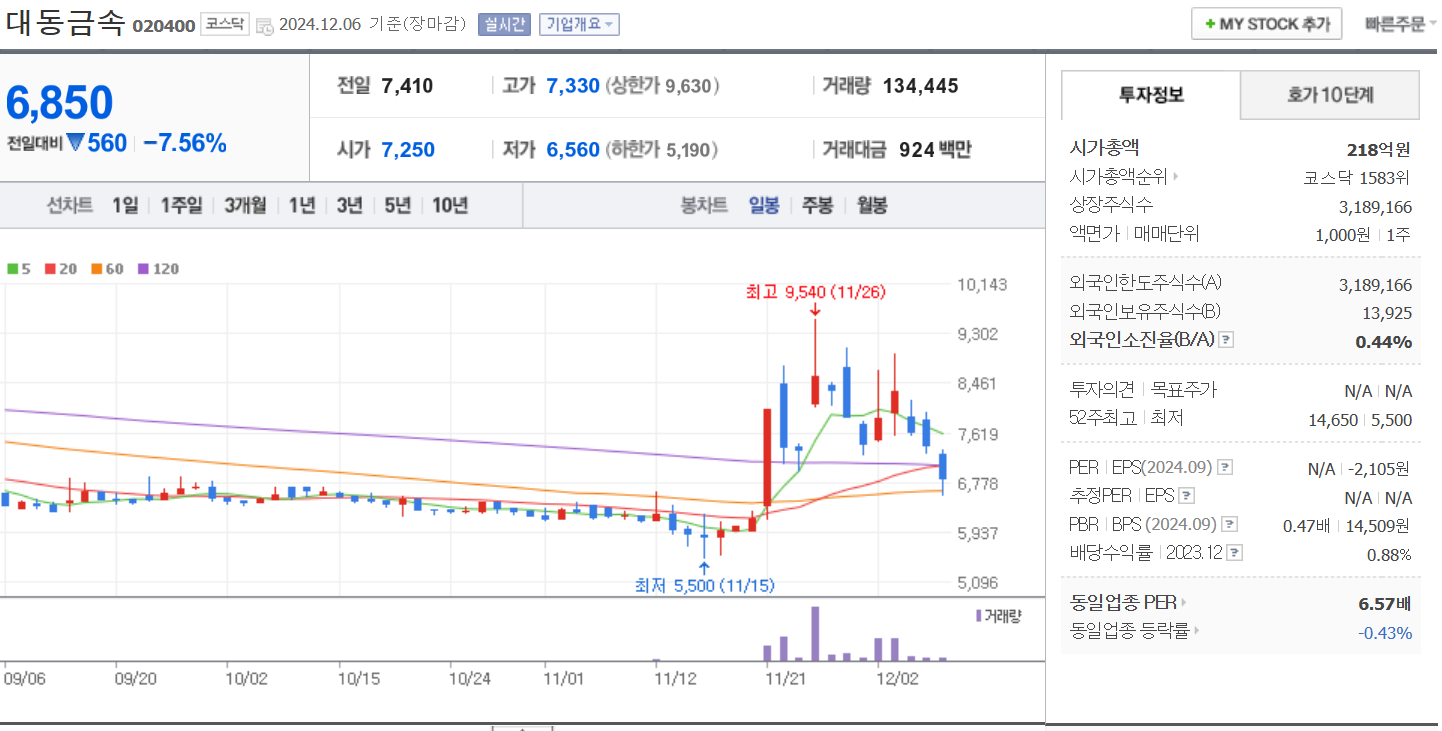The width and height of the screenshot is (1442, 731).
Task: Click the 52주최고 최저 value 14,650
Action: point(1333,420)
